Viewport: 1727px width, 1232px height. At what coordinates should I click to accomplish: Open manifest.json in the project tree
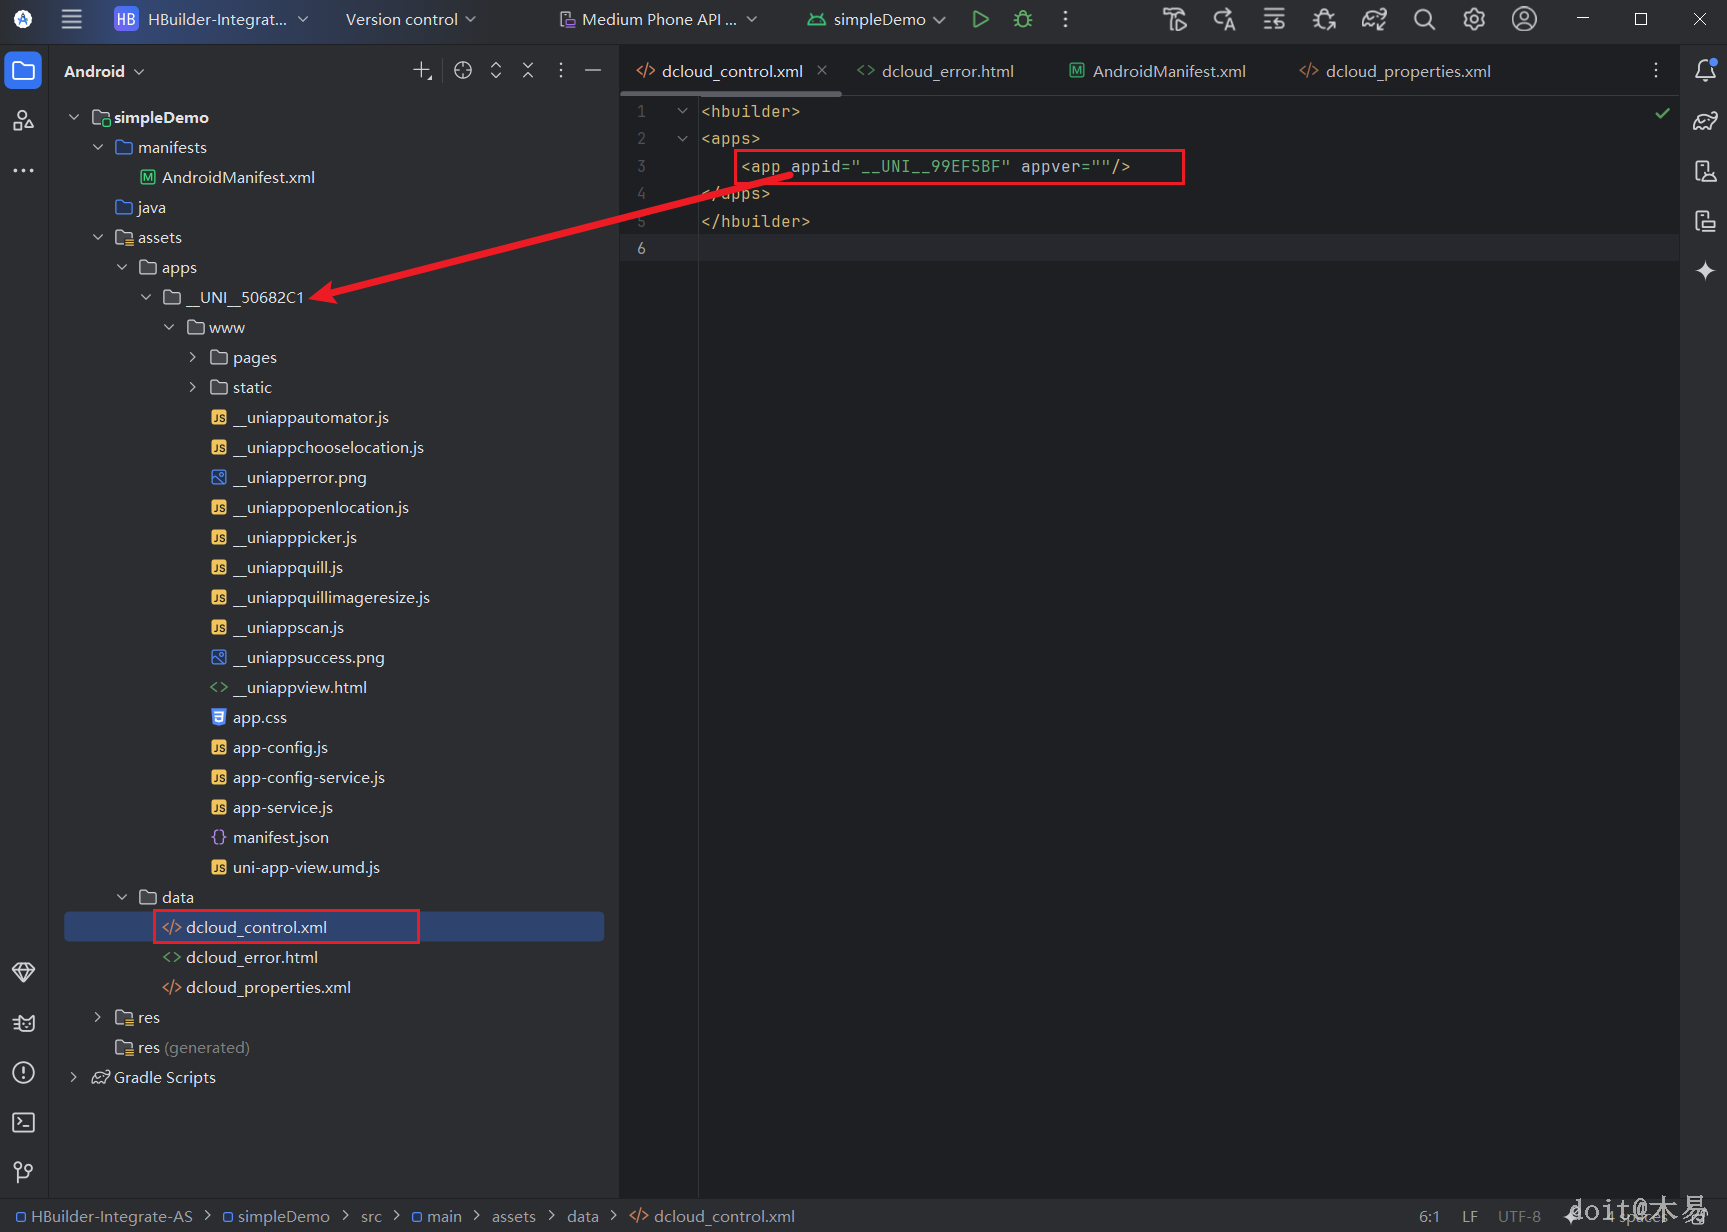(280, 837)
